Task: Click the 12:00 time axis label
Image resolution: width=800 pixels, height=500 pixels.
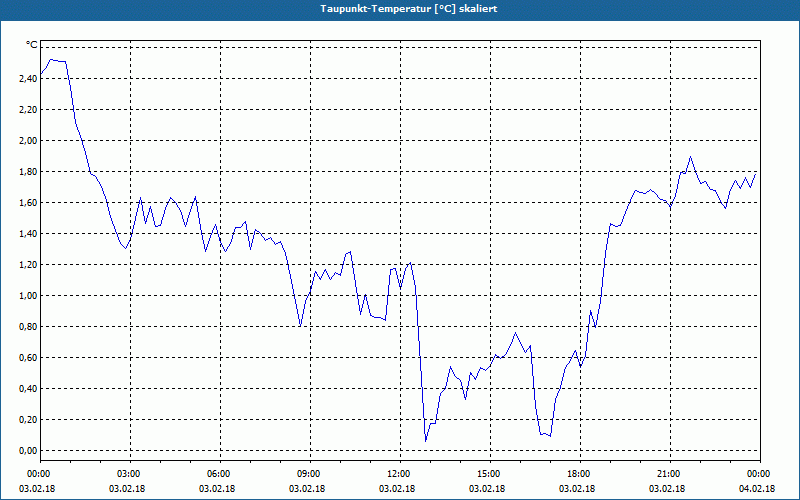Action: [400, 474]
